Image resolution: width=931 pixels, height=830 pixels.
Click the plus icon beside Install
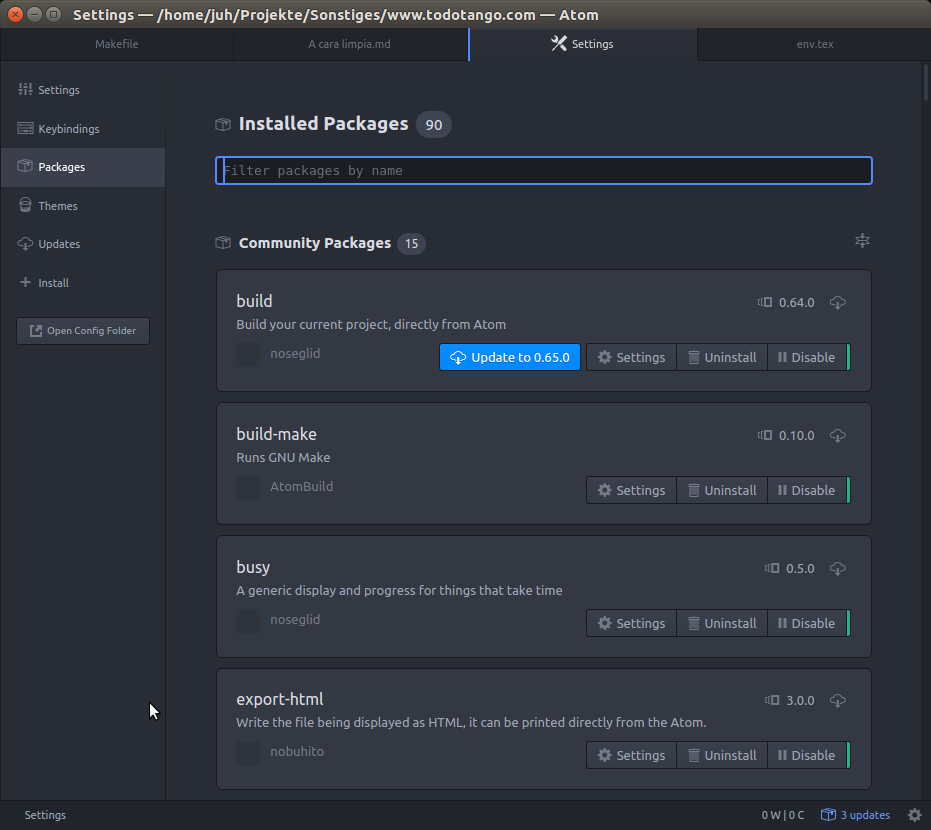pos(25,282)
